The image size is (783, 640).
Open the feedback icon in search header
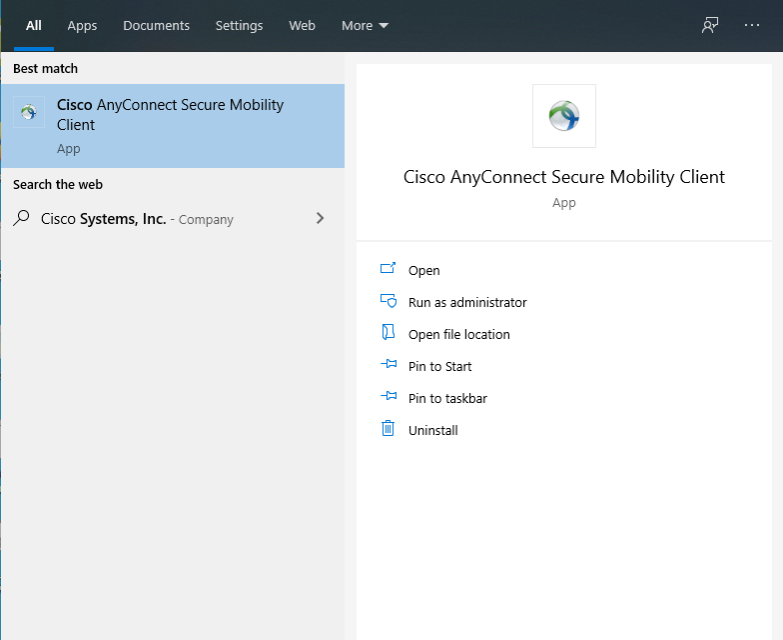(710, 26)
